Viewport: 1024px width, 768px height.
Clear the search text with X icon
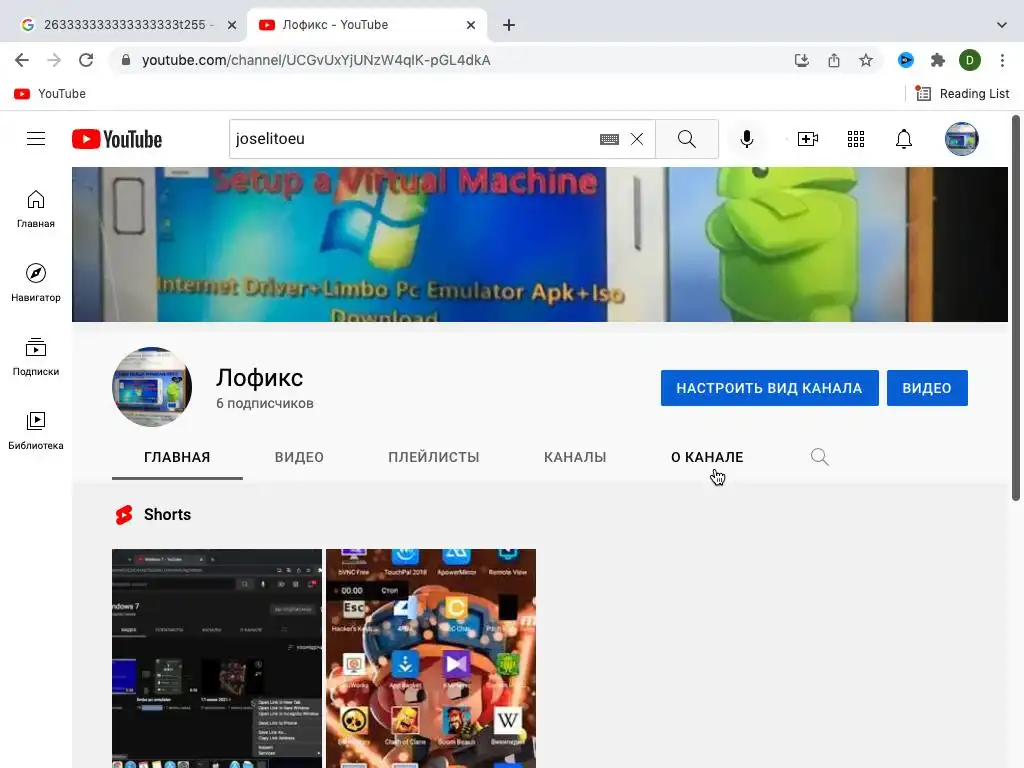click(x=637, y=139)
